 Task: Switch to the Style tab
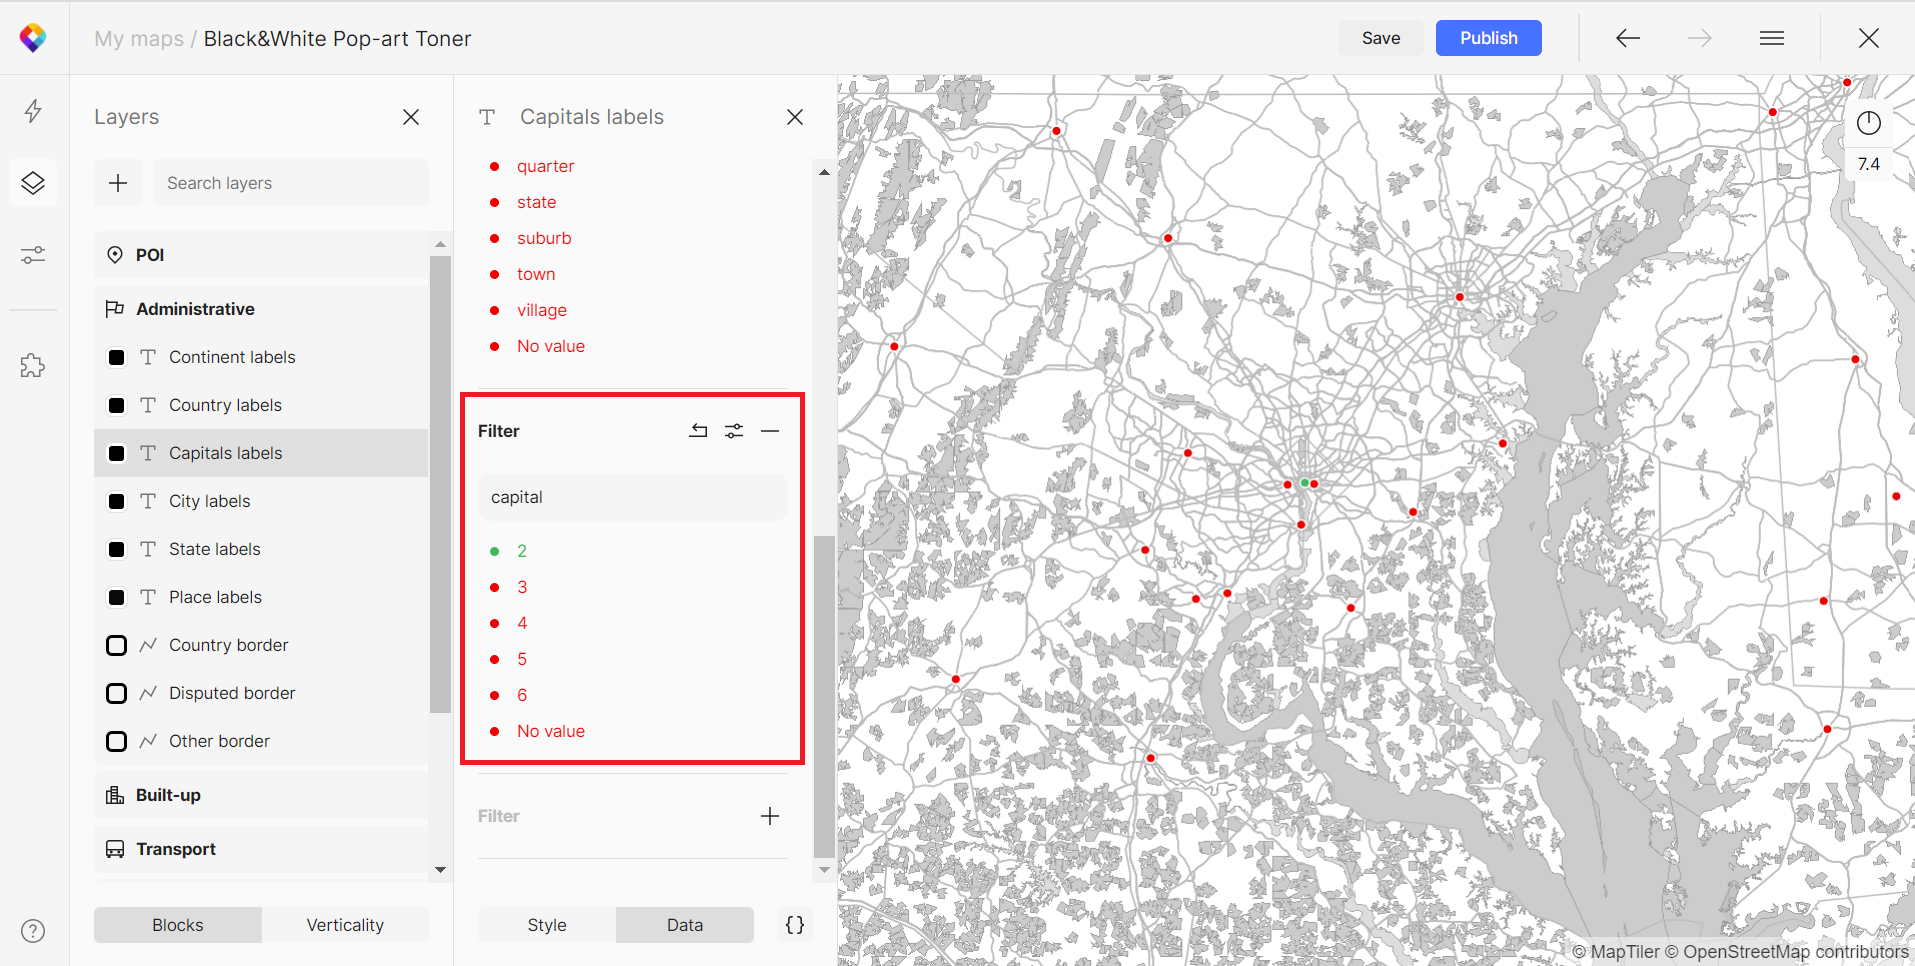click(x=547, y=925)
